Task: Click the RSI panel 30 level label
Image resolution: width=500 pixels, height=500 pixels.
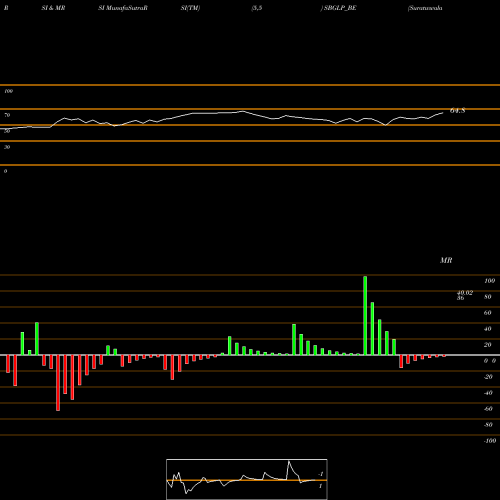Action: click(7, 147)
